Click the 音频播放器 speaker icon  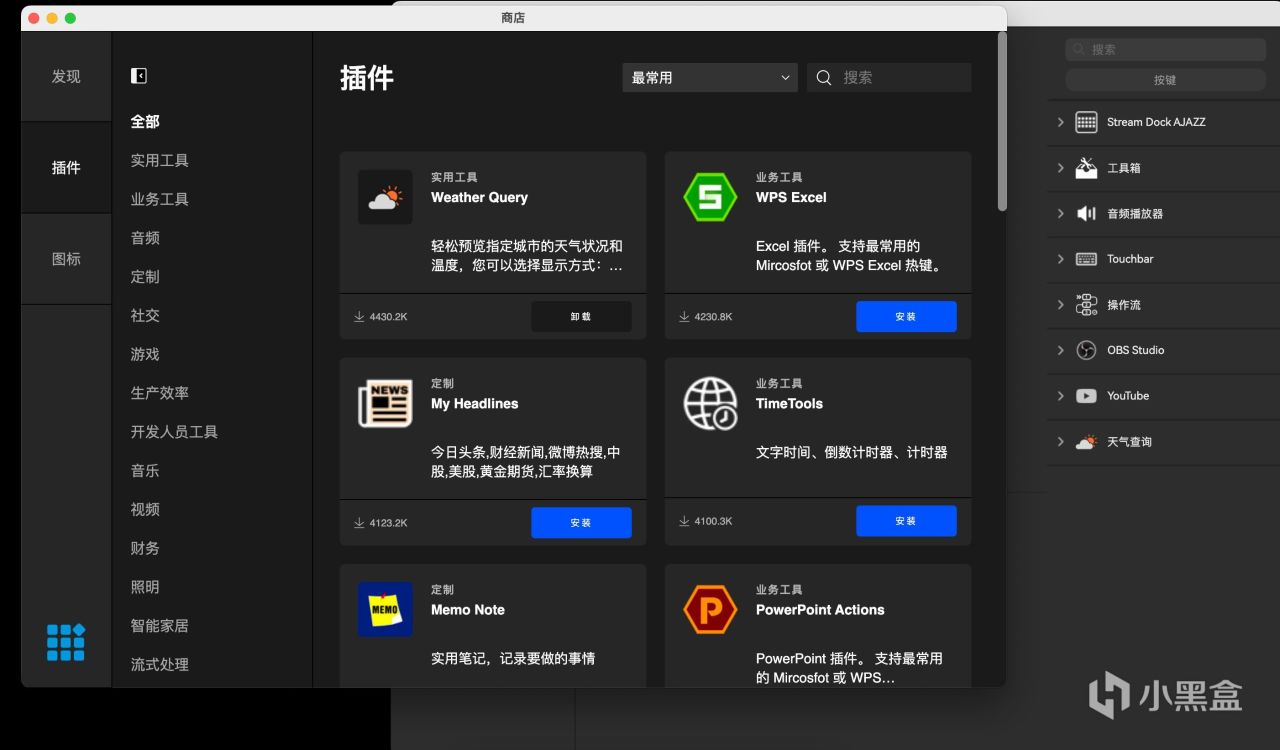click(x=1086, y=213)
